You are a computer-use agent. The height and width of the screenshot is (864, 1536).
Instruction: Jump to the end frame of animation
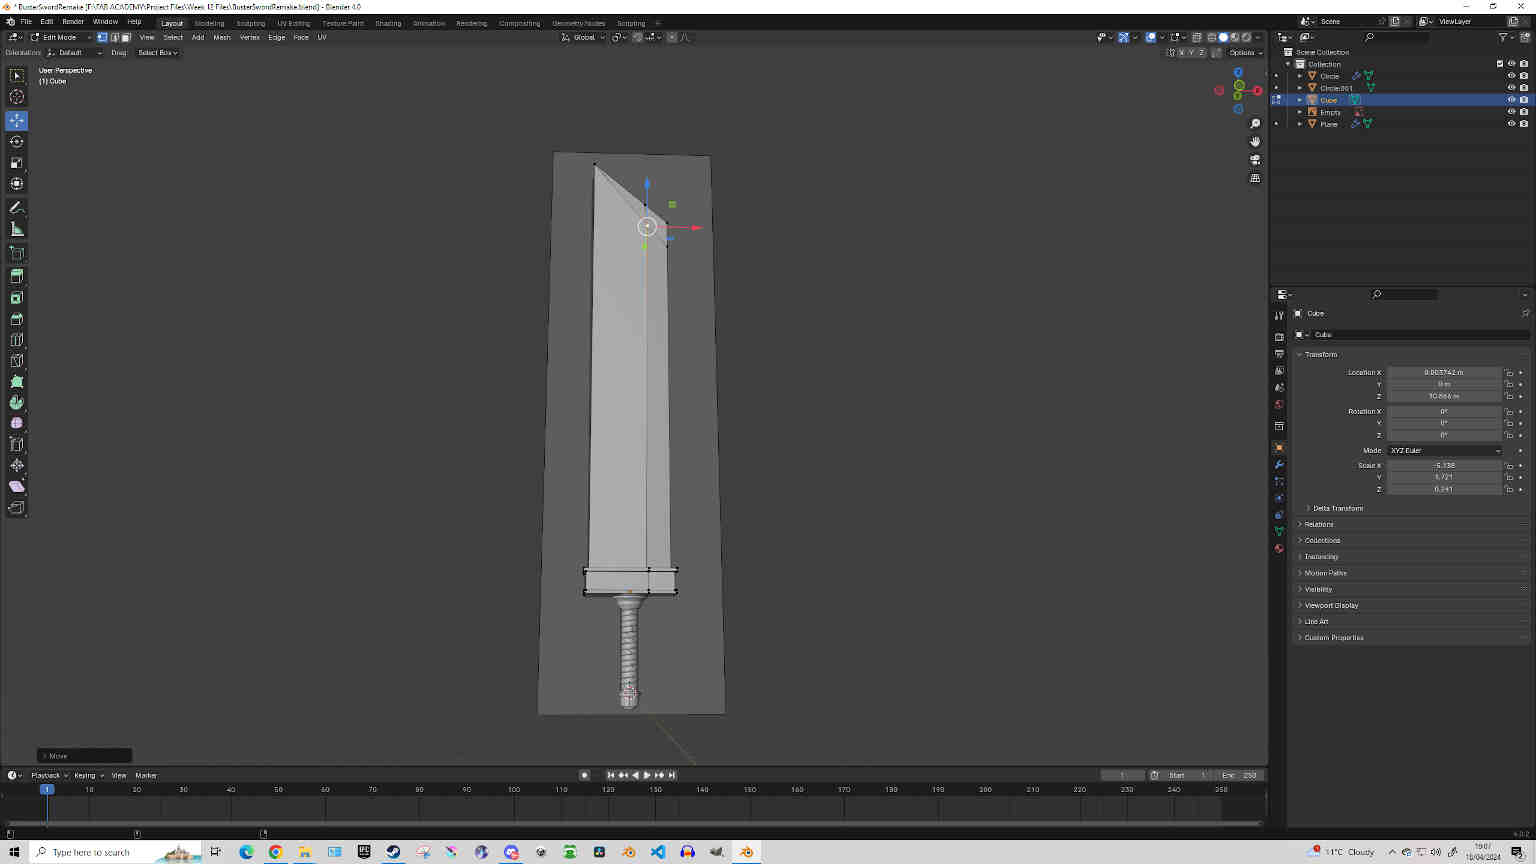pos(672,775)
